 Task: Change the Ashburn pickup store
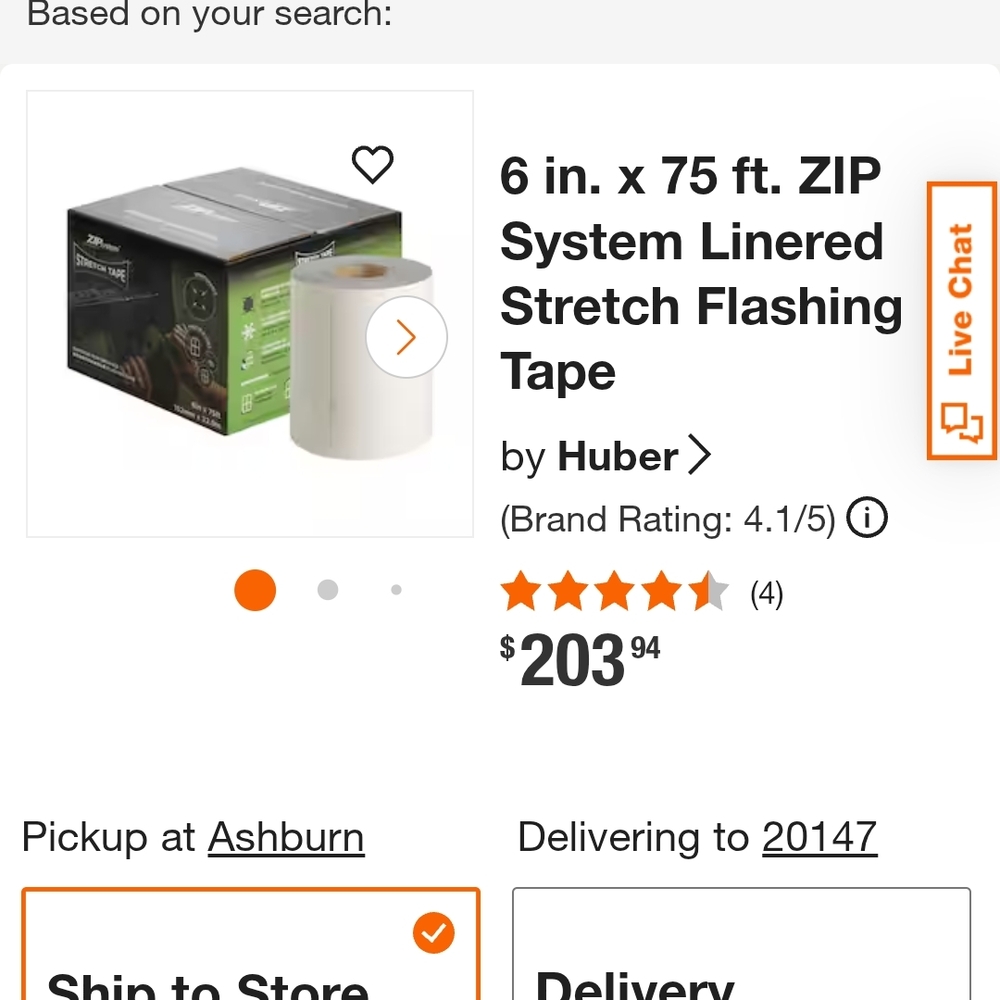pyautogui.click(x=285, y=838)
